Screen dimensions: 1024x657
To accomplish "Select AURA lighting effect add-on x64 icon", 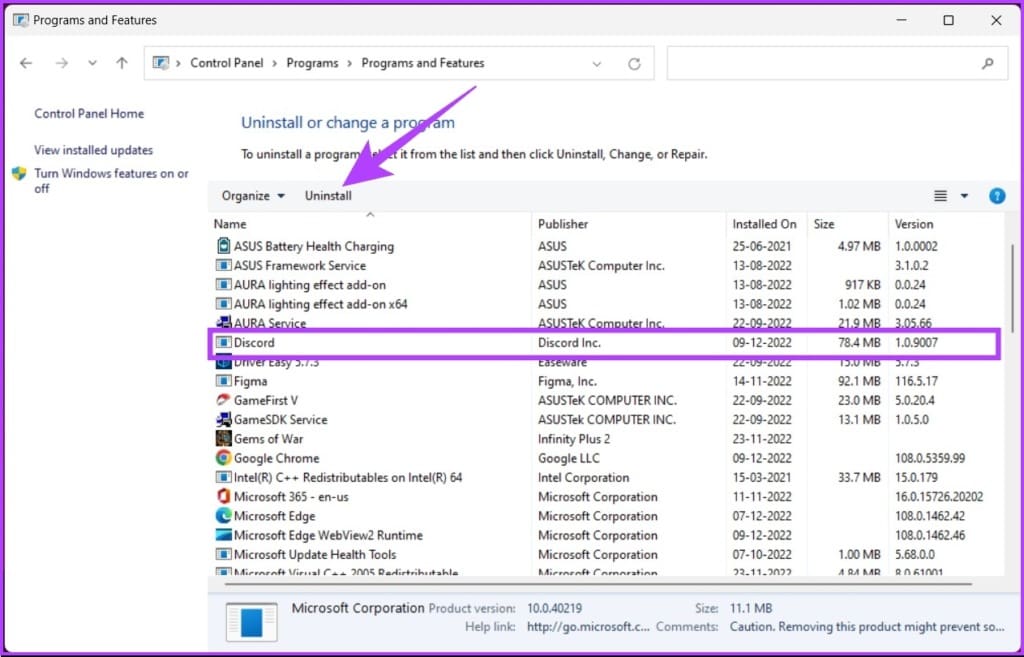I will coord(223,304).
